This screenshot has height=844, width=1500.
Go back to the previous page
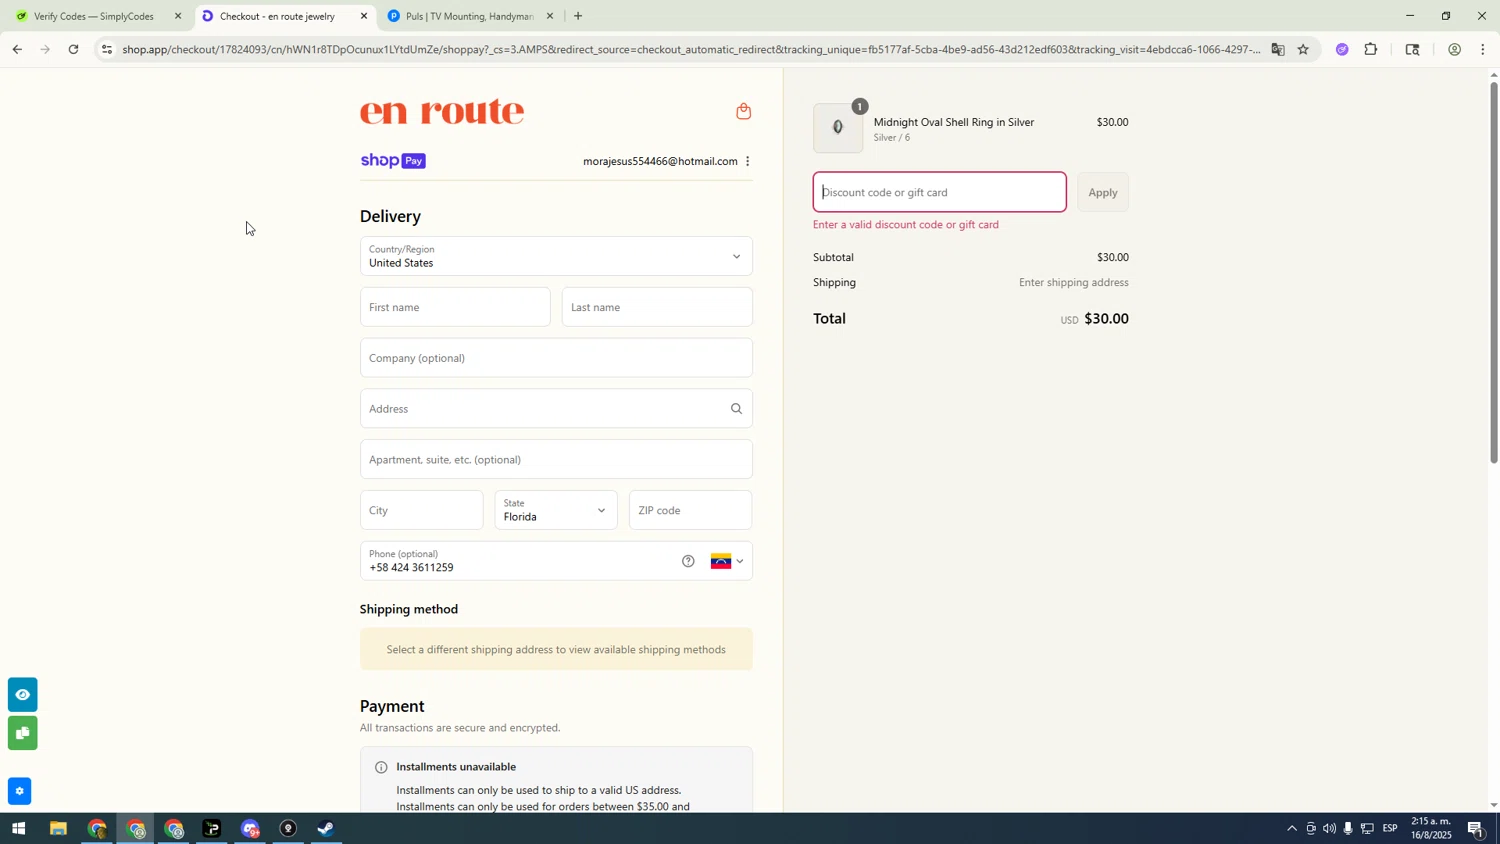tap(16, 49)
